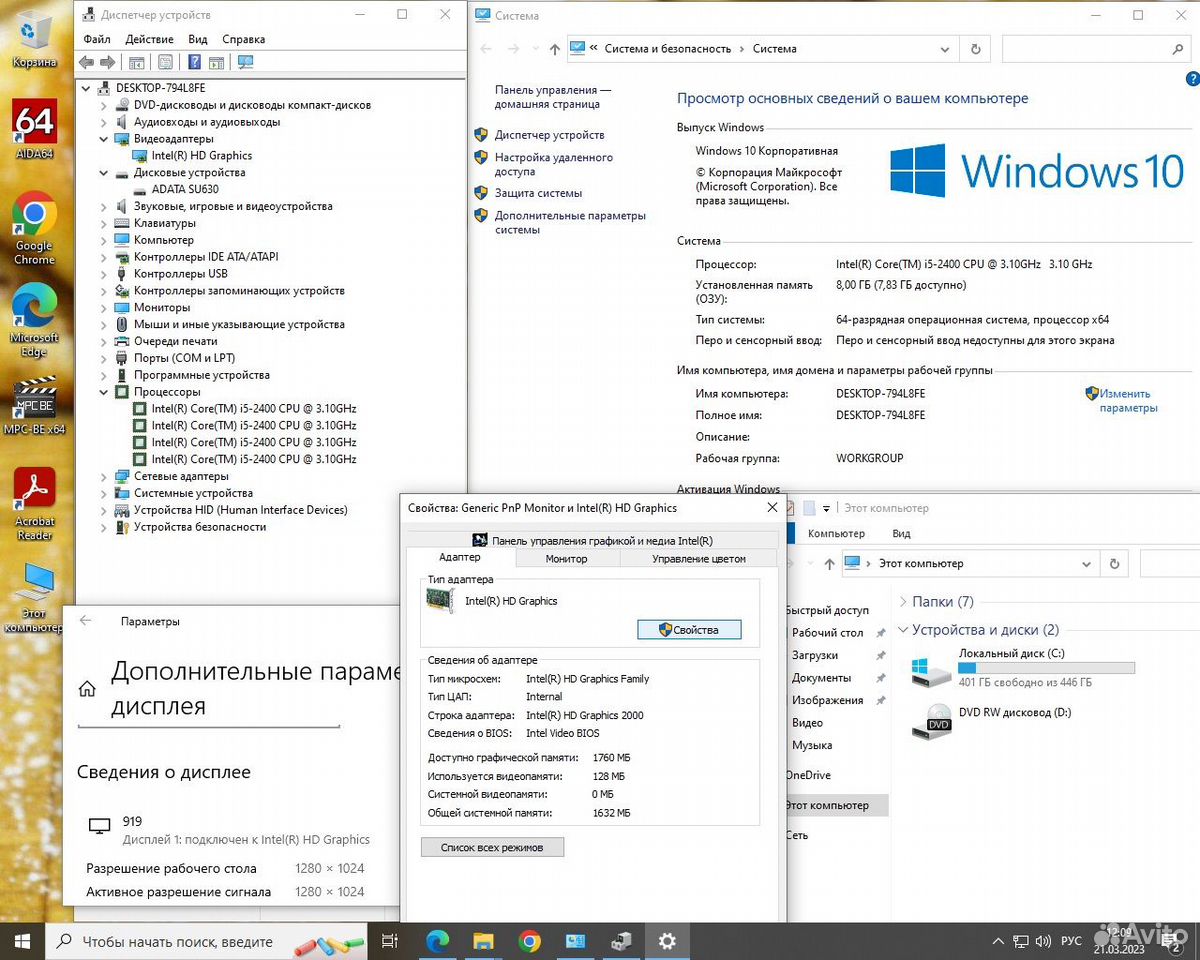Switch to the Монитор tab
The height and width of the screenshot is (960, 1200).
point(567,559)
